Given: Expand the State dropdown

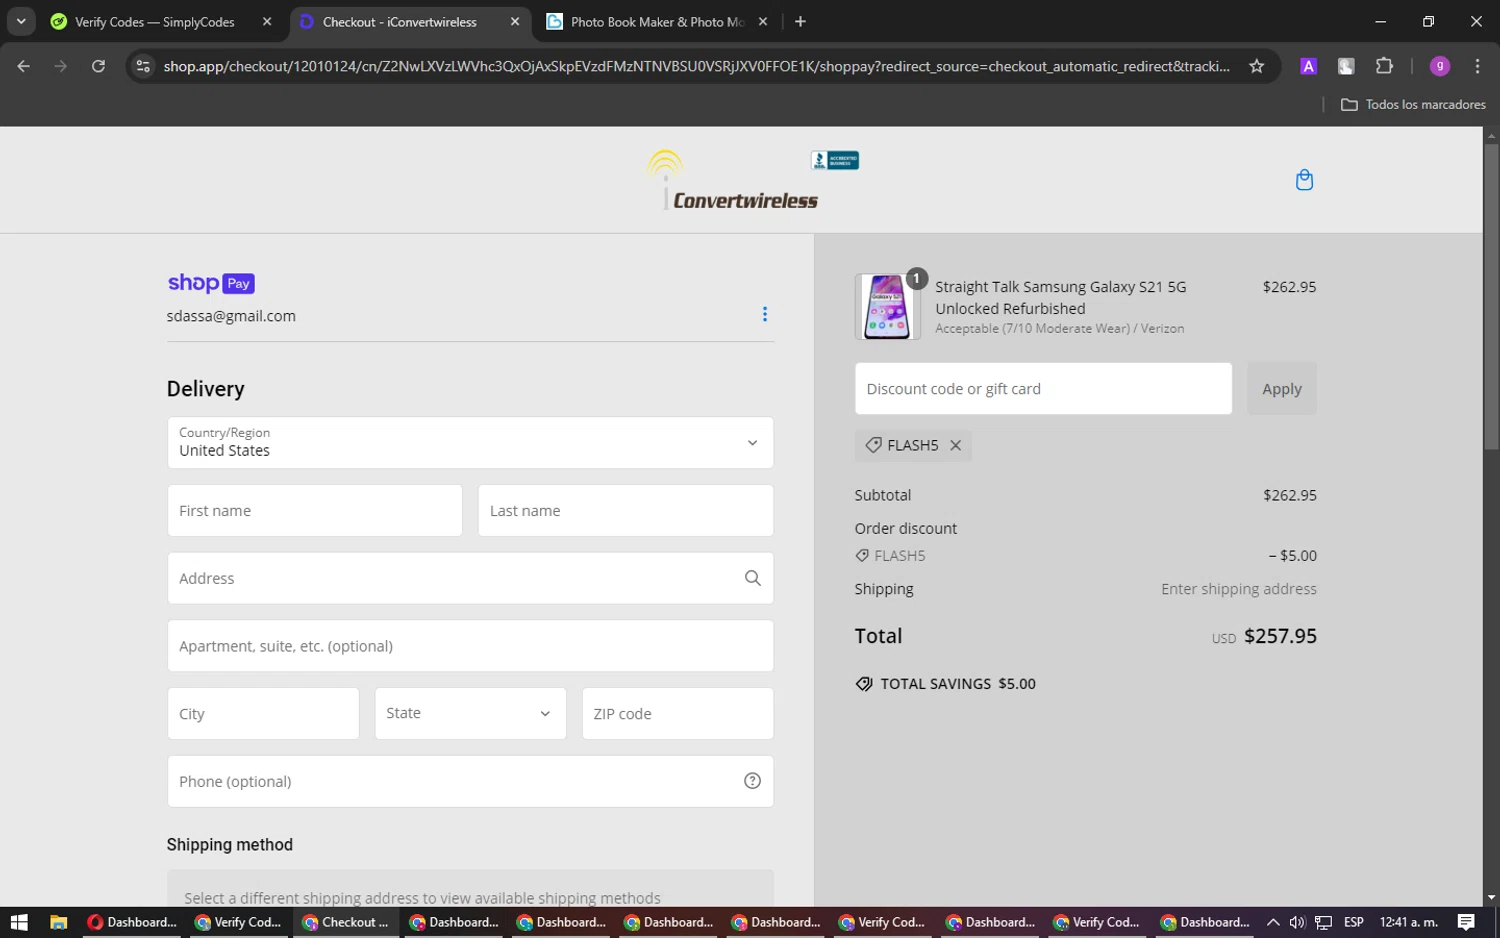Looking at the screenshot, I should pos(470,713).
